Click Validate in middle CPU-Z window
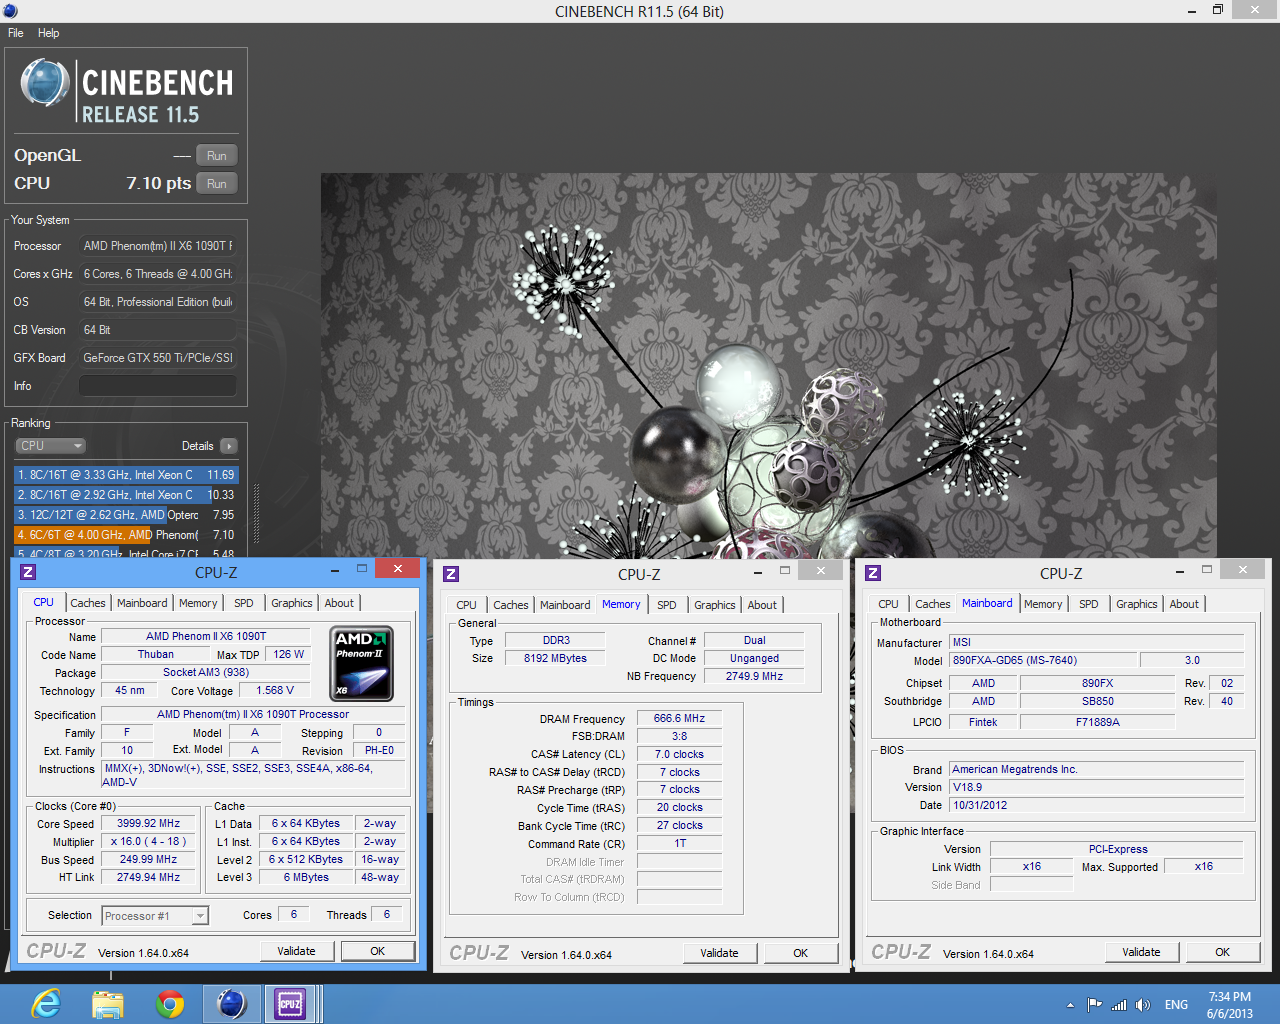1280x1024 pixels. 719,953
